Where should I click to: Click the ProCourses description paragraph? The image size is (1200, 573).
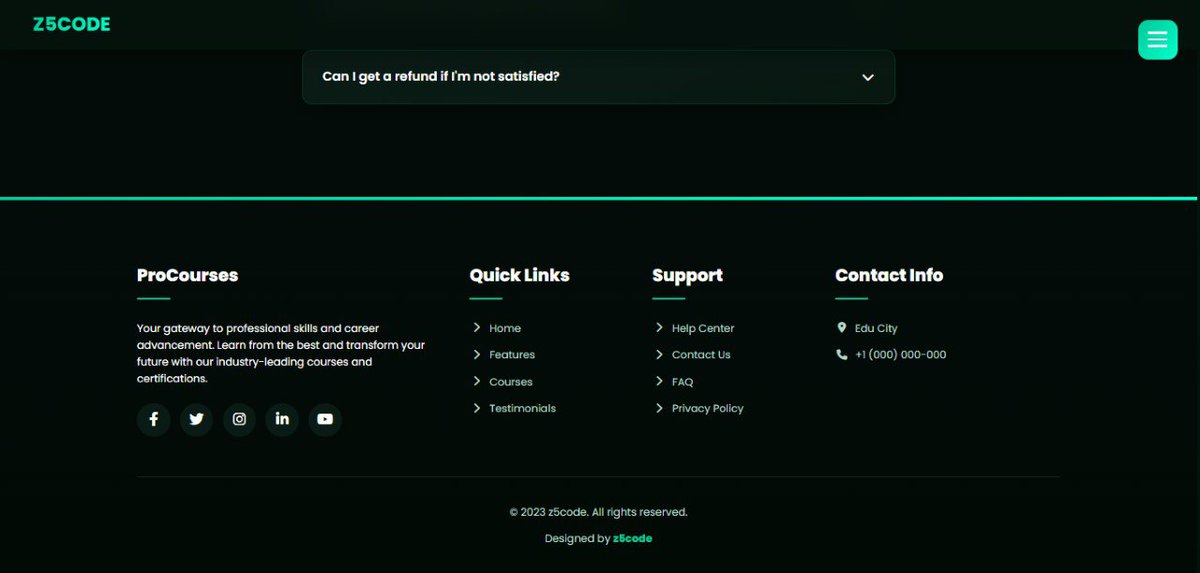281,353
